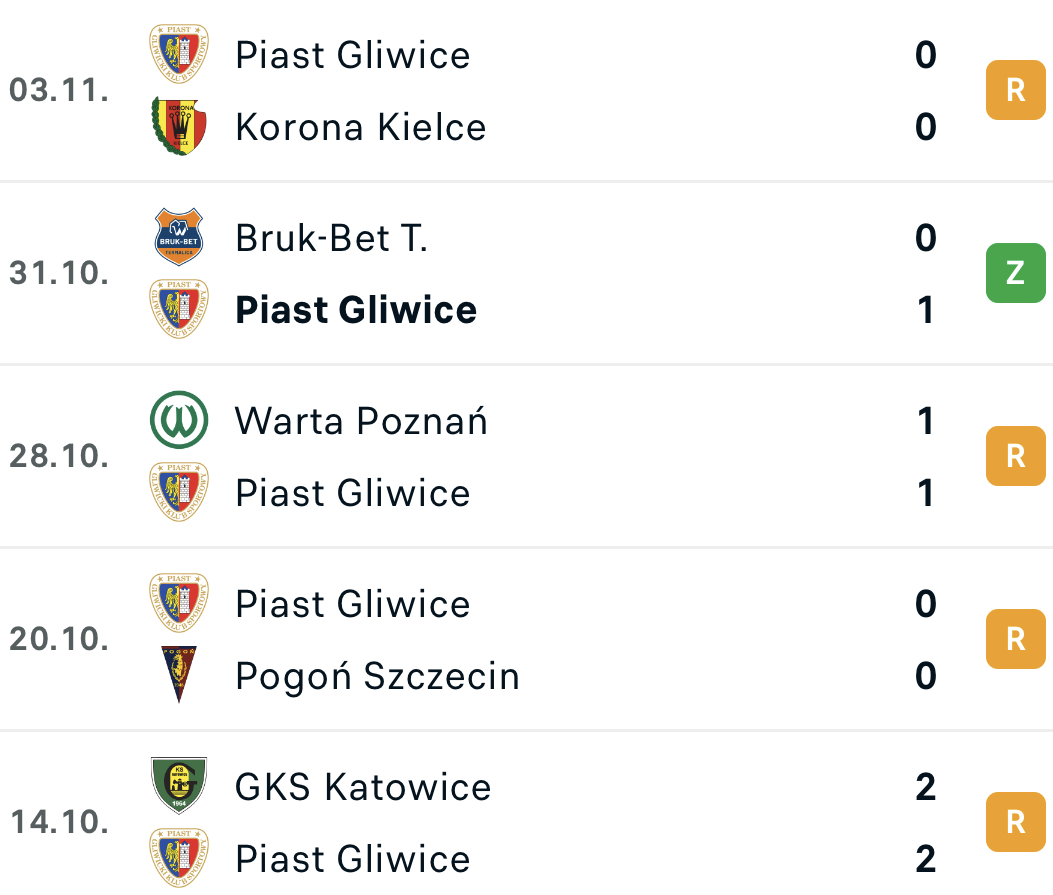The height and width of the screenshot is (895, 1053).
Task: Select the Warta Poznań team name
Action: [361, 421]
